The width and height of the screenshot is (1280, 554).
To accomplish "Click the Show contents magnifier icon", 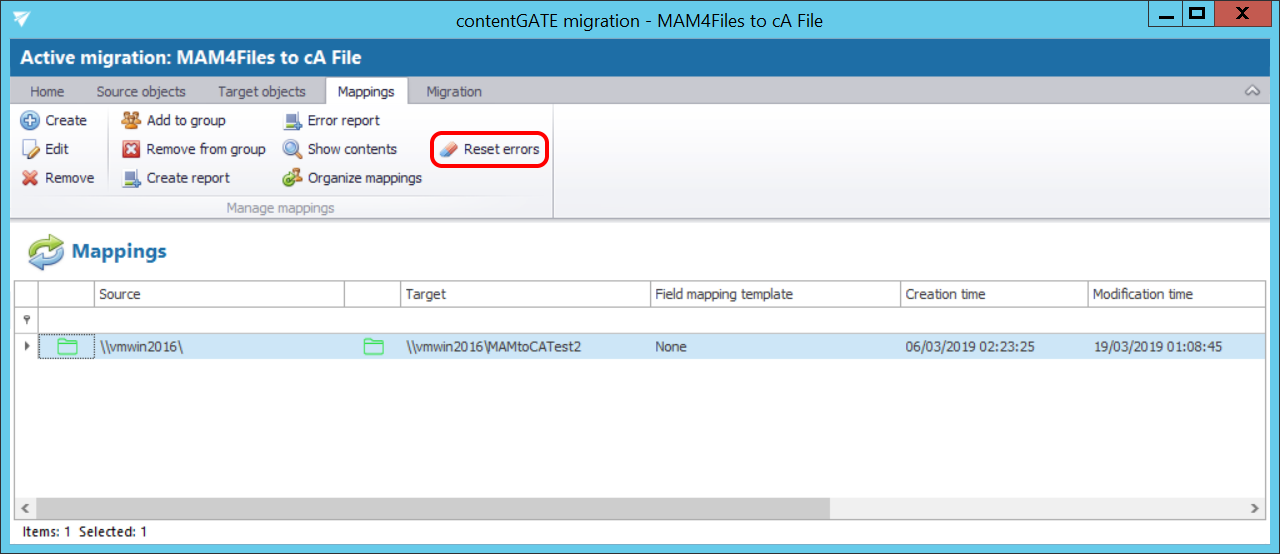I will pos(292,149).
